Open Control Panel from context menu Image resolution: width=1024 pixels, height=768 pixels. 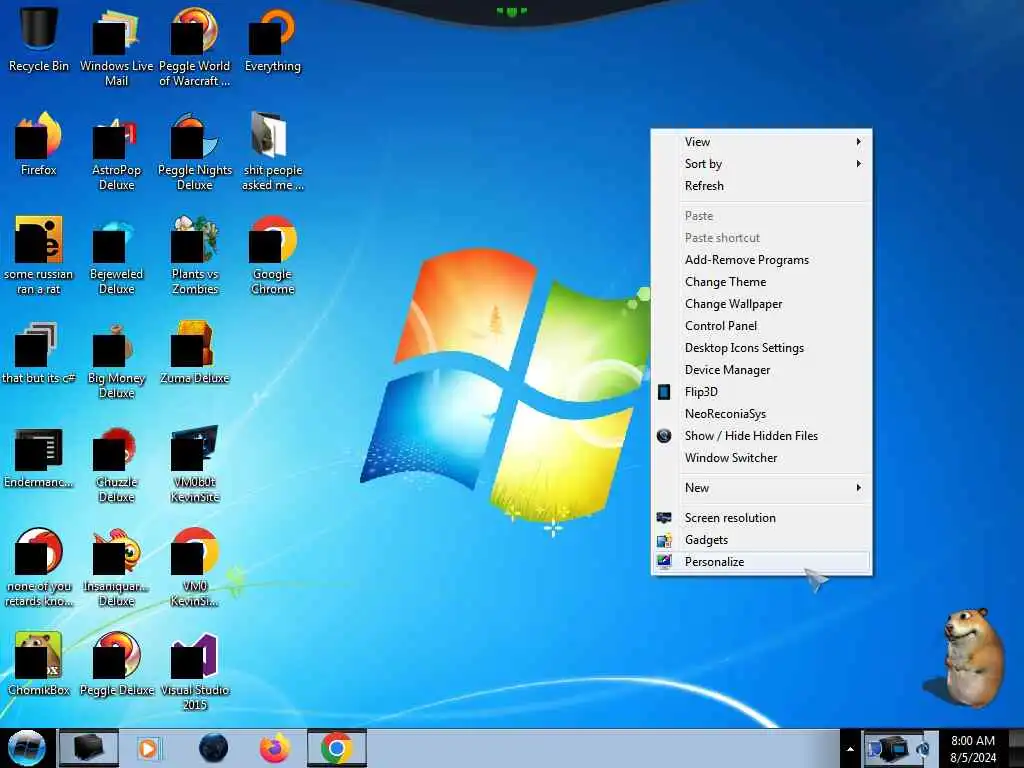click(x=761, y=326)
